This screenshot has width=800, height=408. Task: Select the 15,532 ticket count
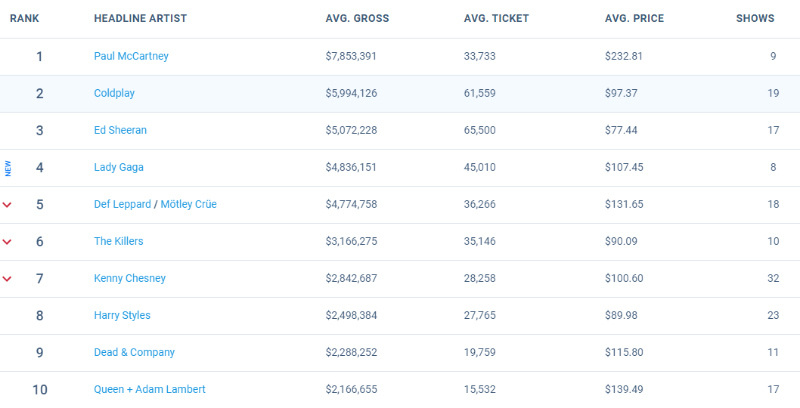click(x=480, y=389)
